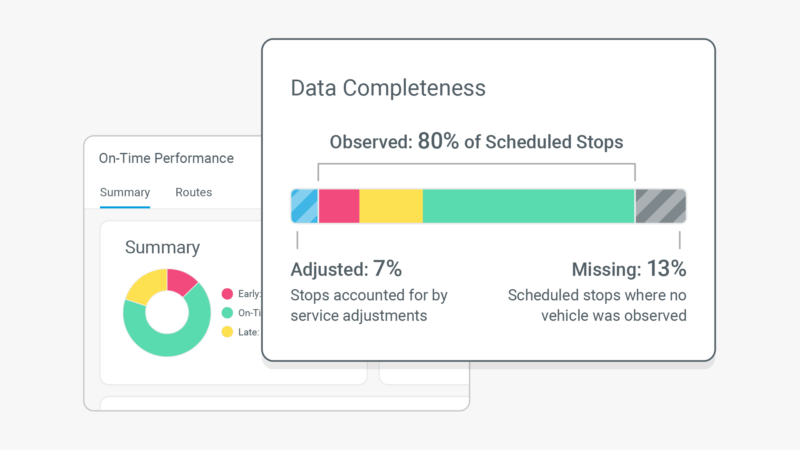Click the On-Time Performance panel title

click(x=166, y=158)
